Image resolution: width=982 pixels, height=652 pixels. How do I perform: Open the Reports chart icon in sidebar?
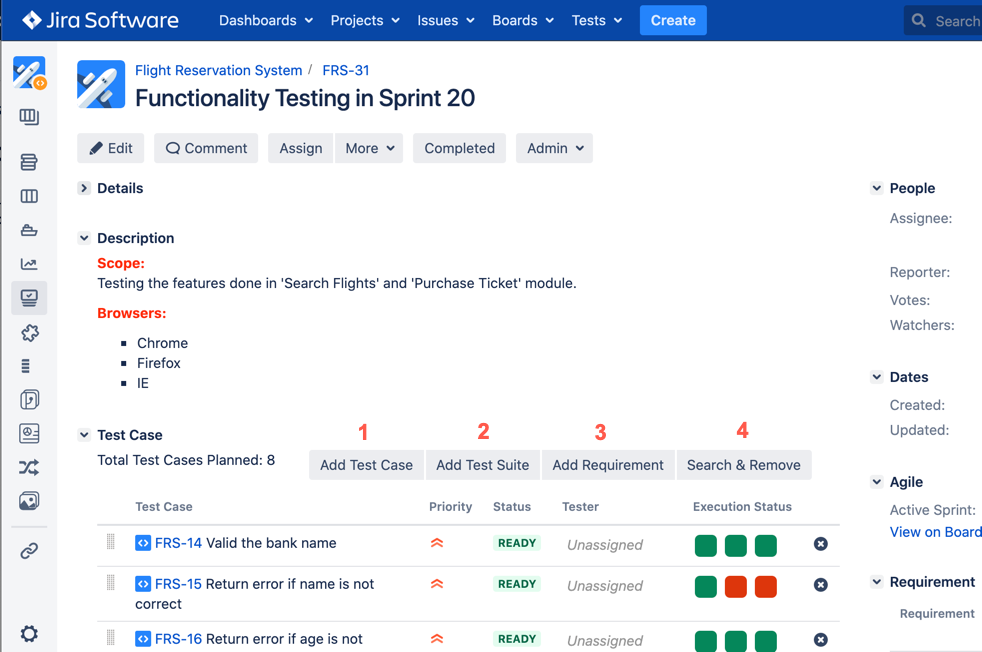(29, 264)
